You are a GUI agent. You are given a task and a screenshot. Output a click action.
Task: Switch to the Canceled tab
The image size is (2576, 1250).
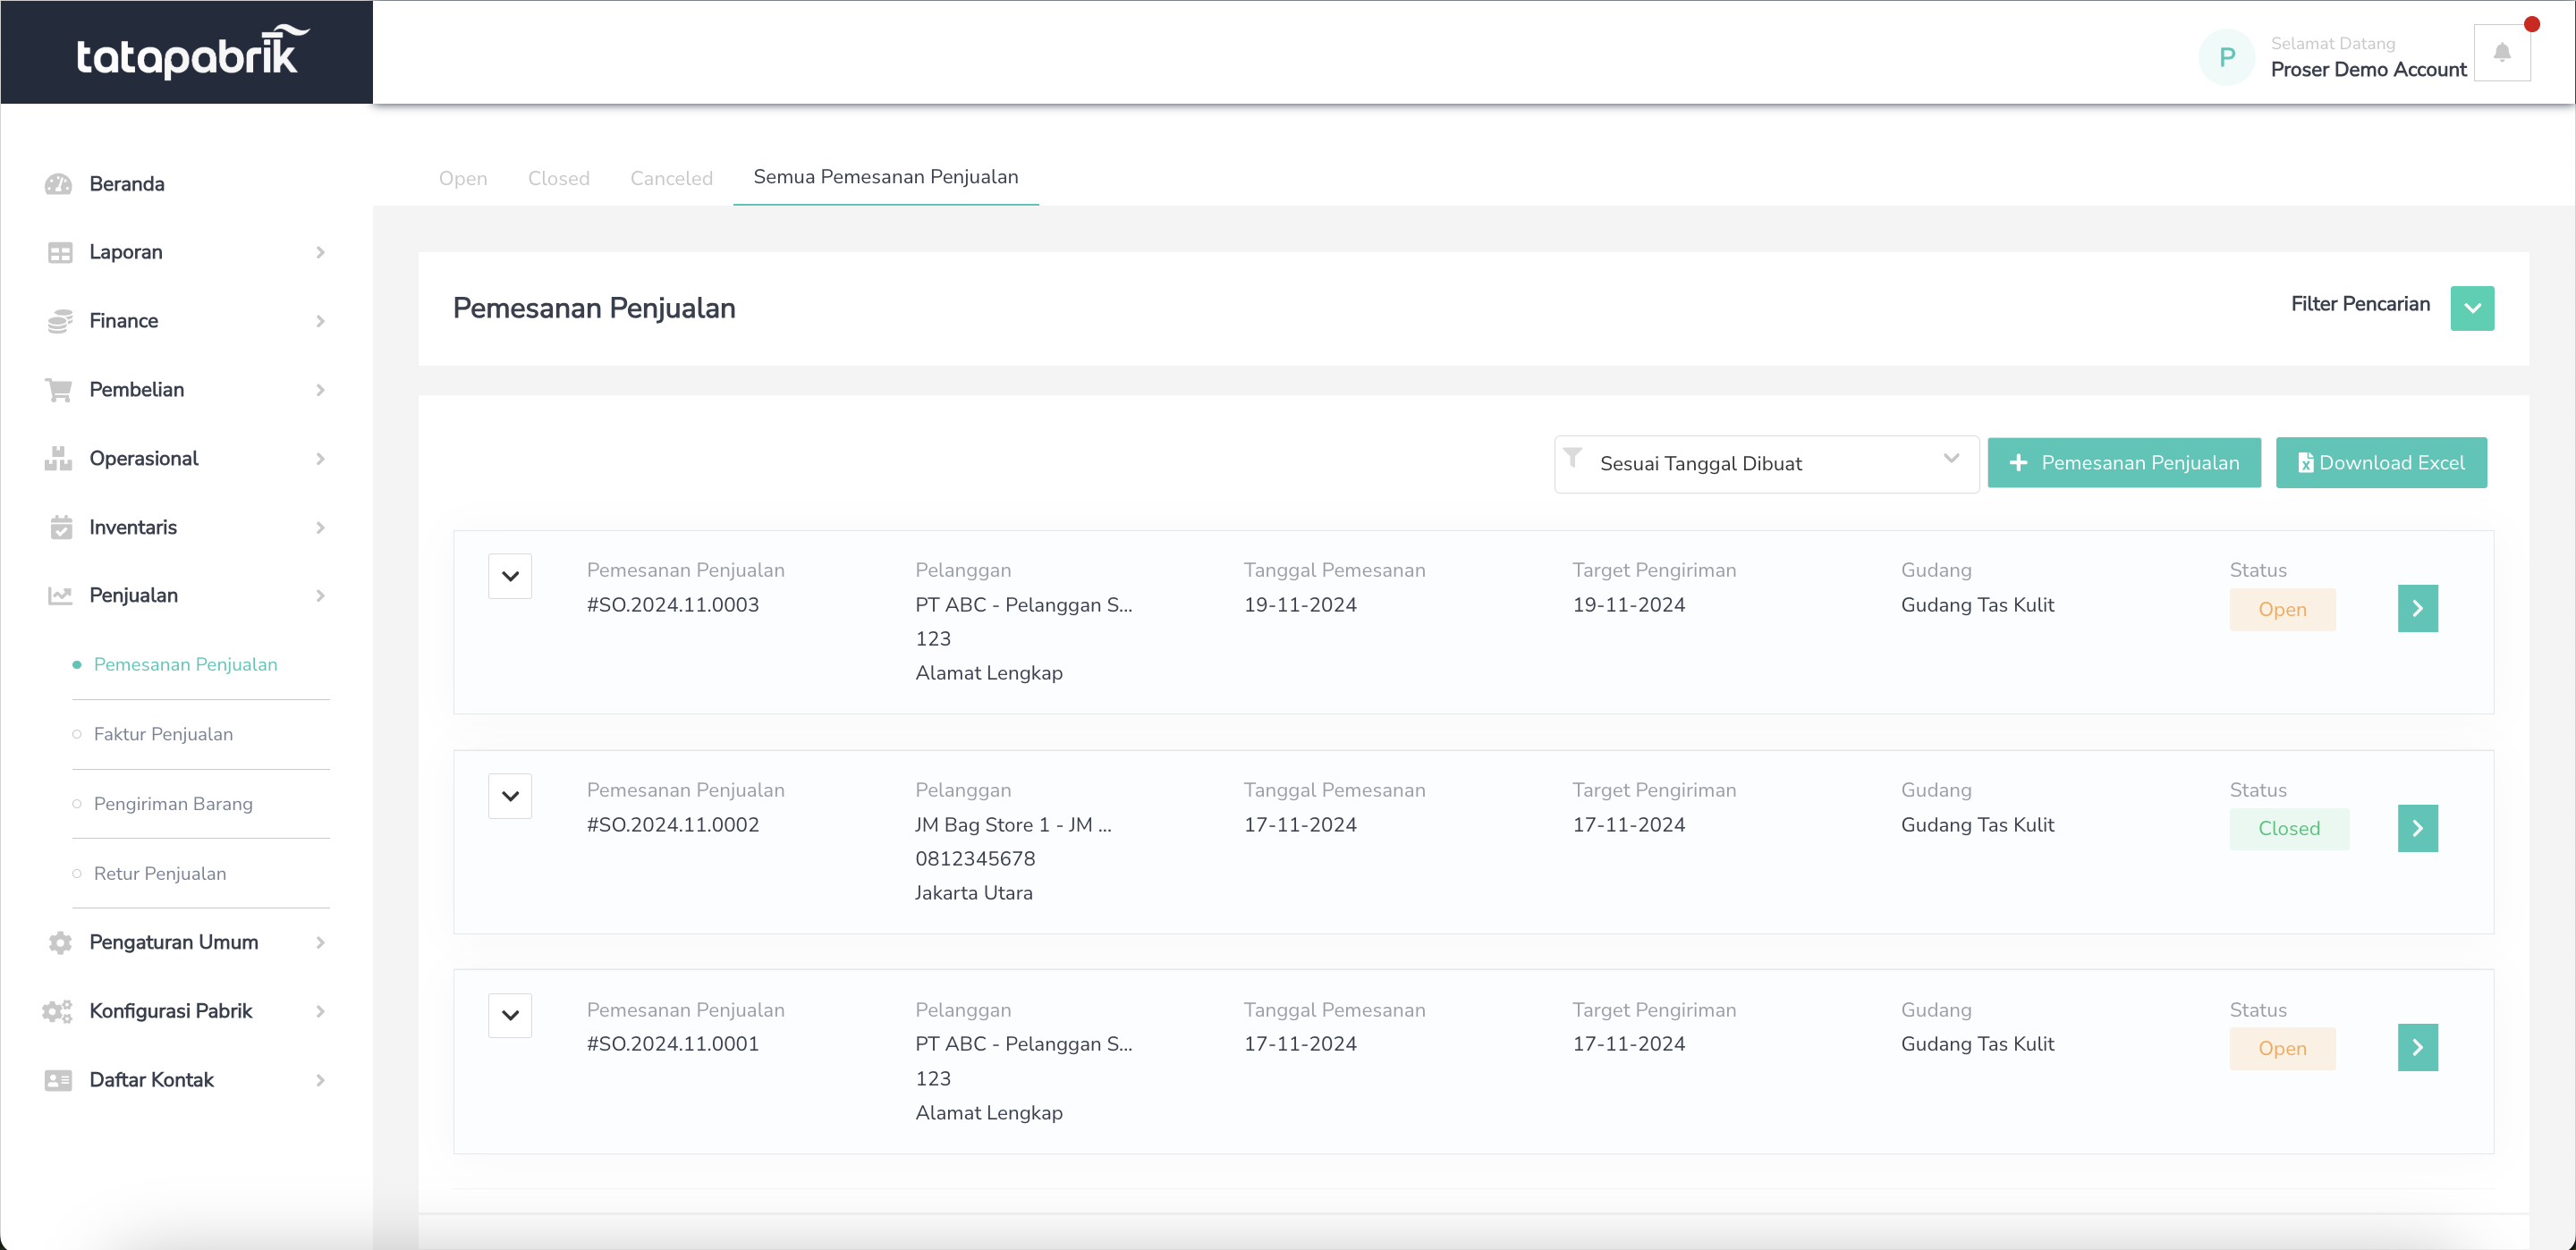[671, 178]
